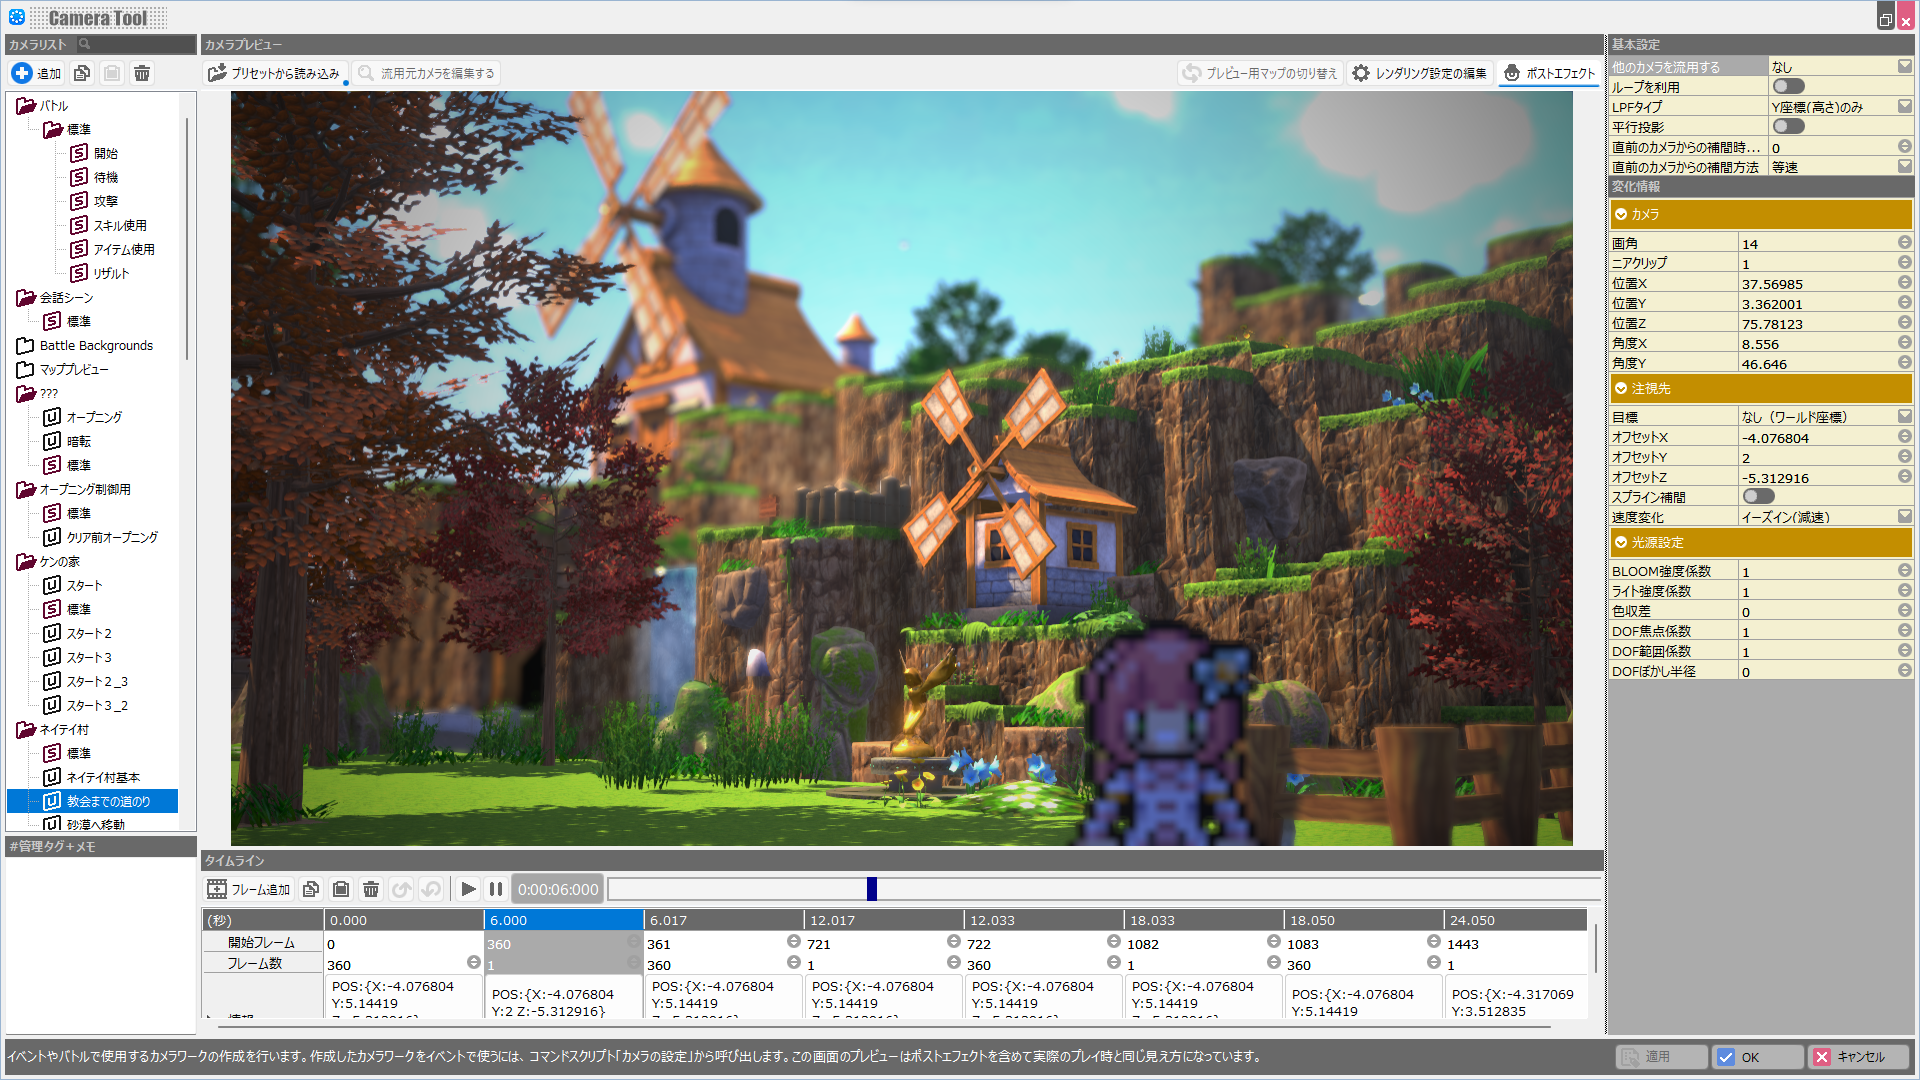Image resolution: width=1920 pixels, height=1080 pixels.
Task: Add a camera with 追加 button
Action: point(37,73)
